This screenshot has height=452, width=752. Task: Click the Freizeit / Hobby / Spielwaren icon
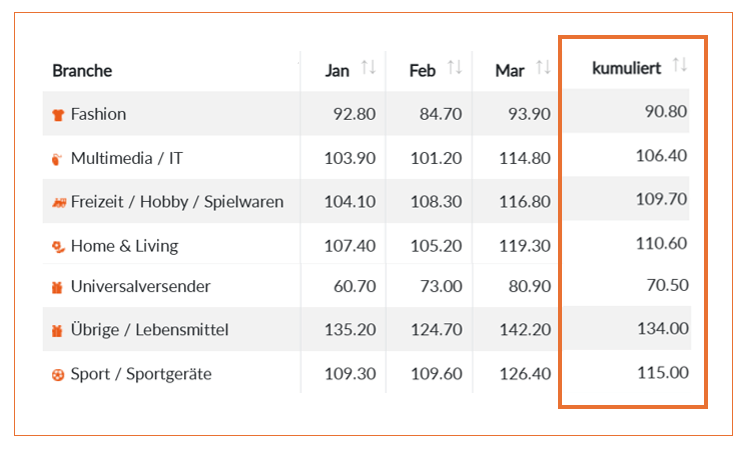tap(59, 203)
